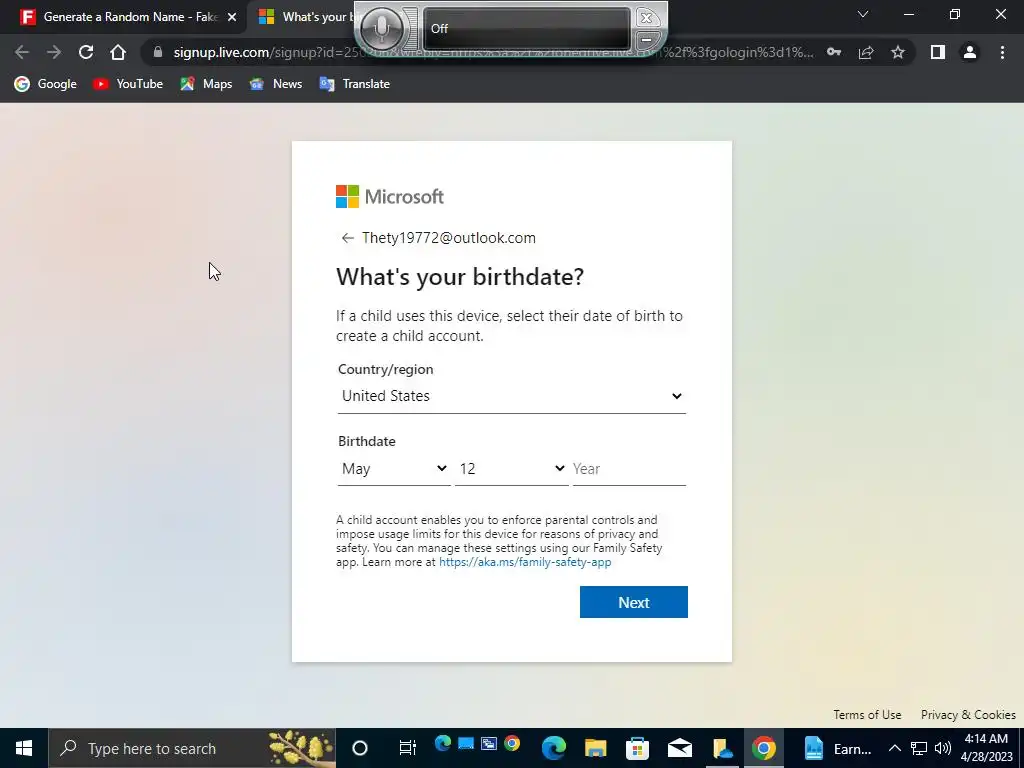Open the Earn document taskbar item
This screenshot has height=768, width=1024.
point(839,748)
